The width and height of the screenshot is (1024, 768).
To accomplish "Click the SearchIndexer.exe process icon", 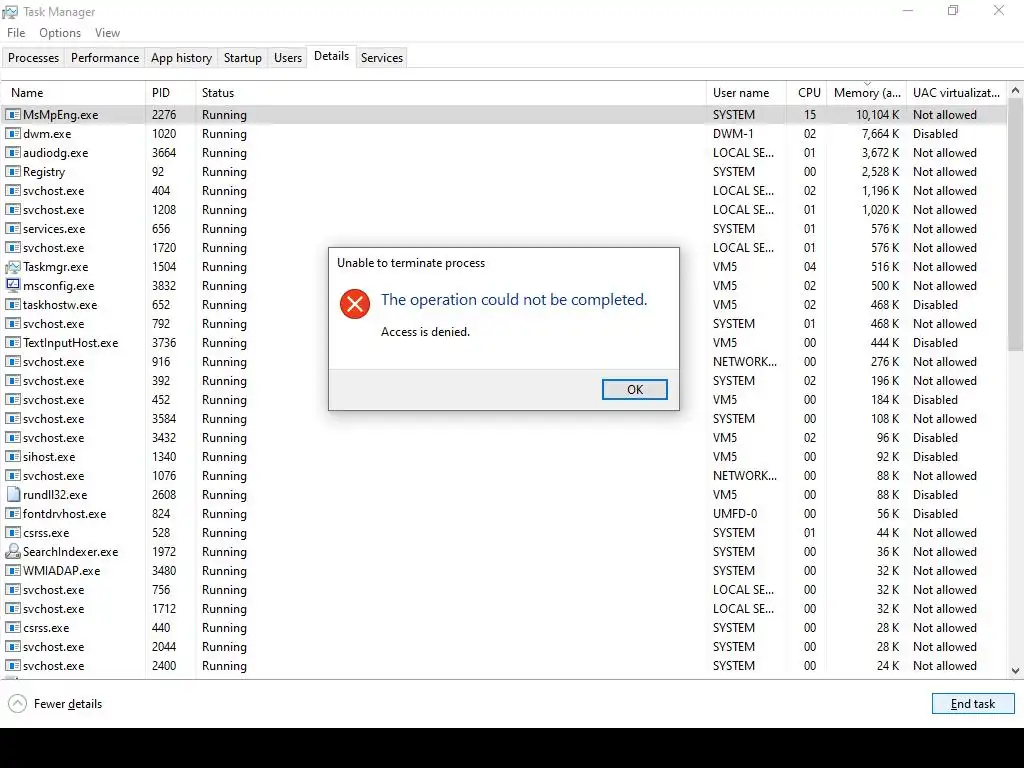I will point(12,552).
